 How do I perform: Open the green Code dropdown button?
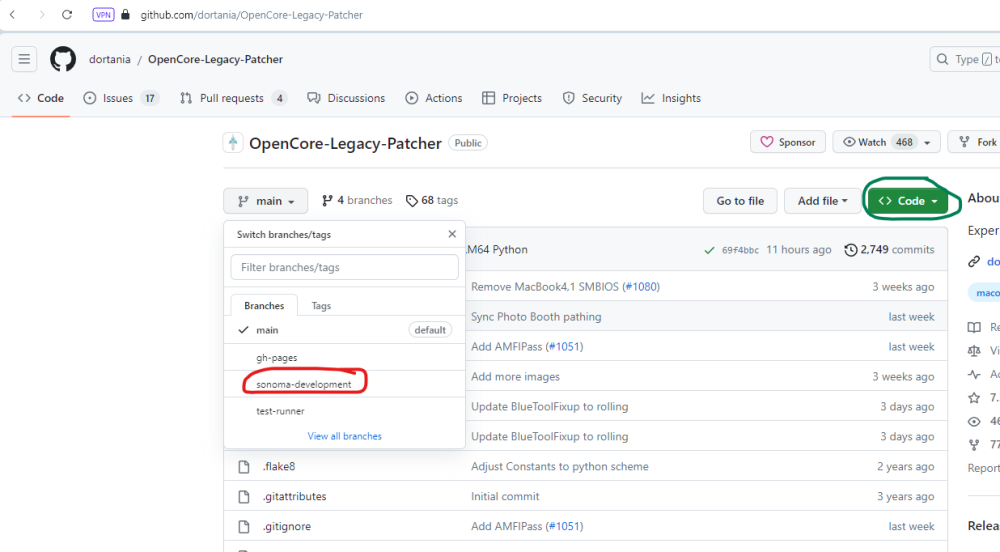(x=908, y=201)
